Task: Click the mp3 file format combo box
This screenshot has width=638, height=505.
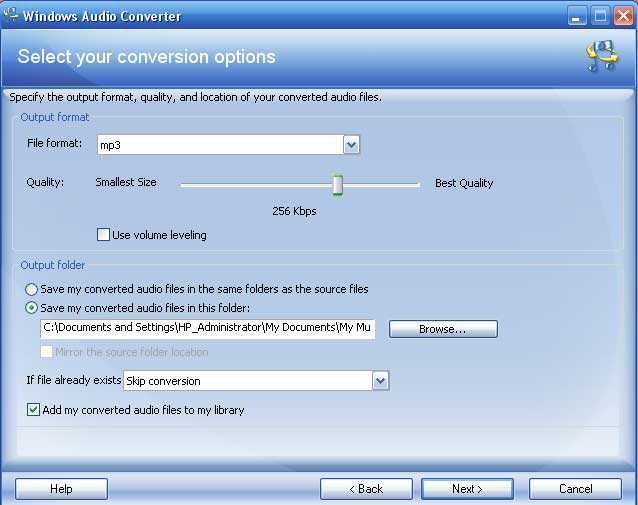Action: (x=228, y=144)
